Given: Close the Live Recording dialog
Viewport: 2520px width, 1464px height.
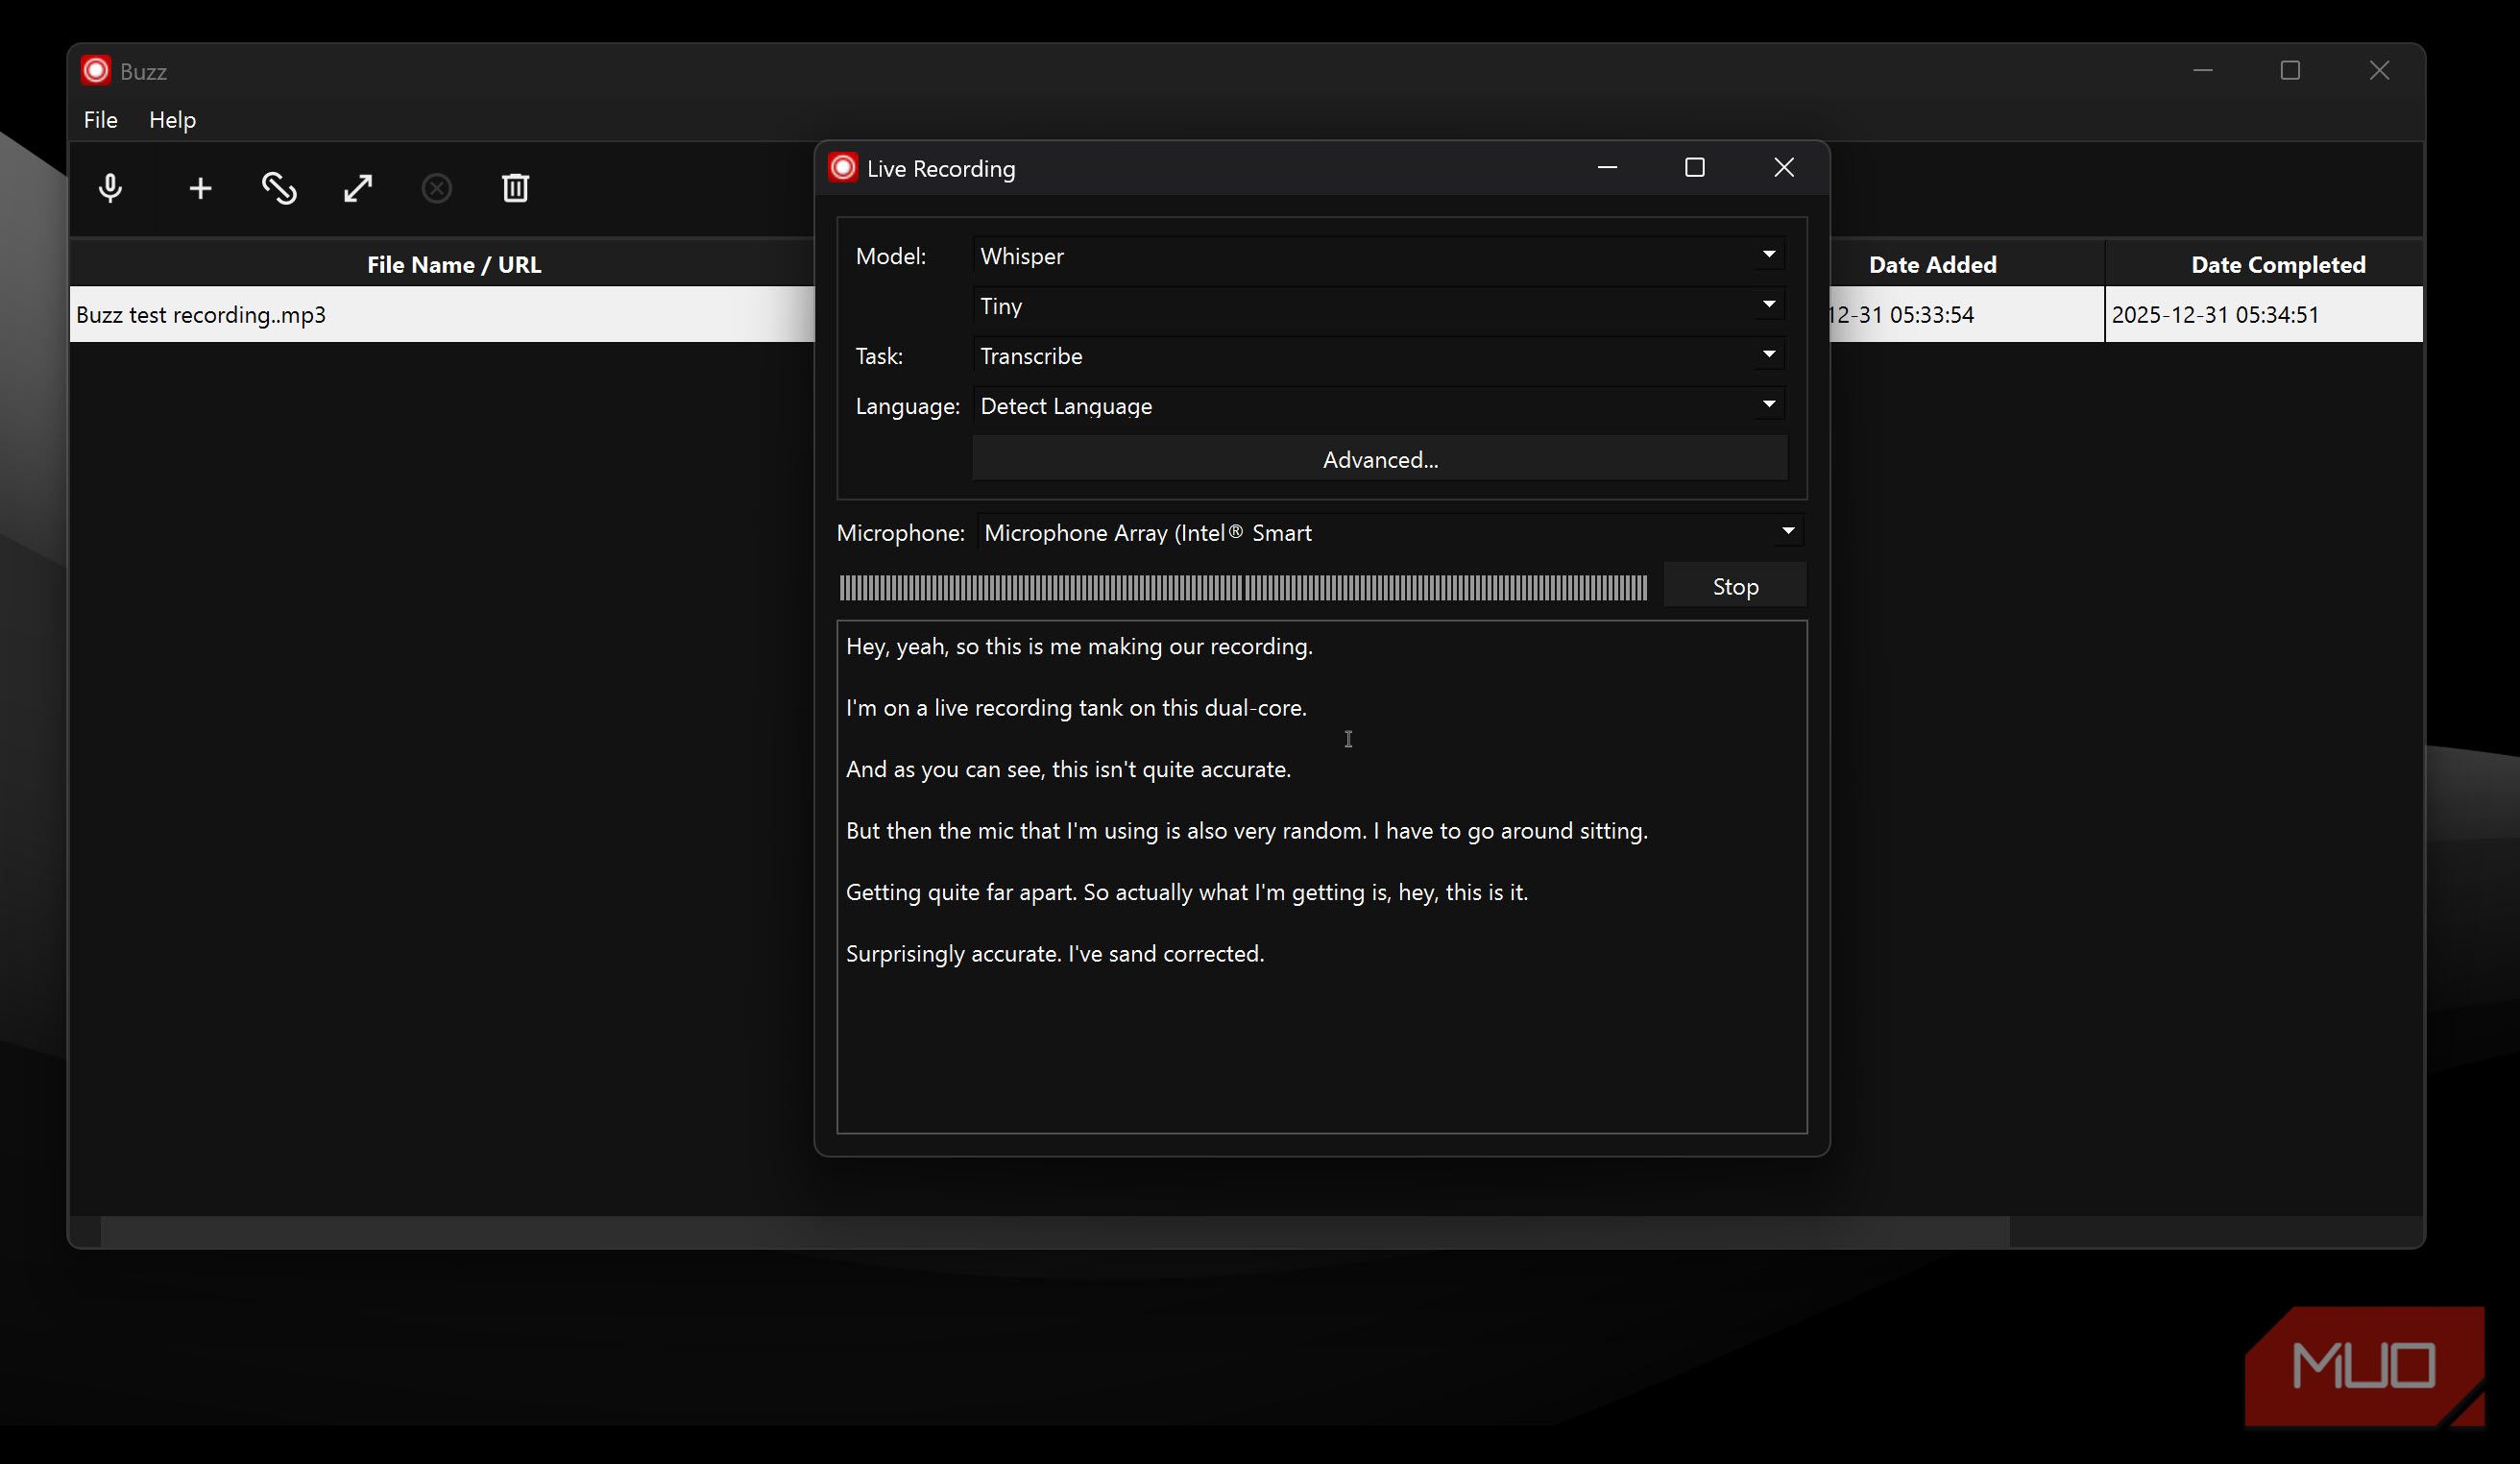Looking at the screenshot, I should click(x=1784, y=167).
